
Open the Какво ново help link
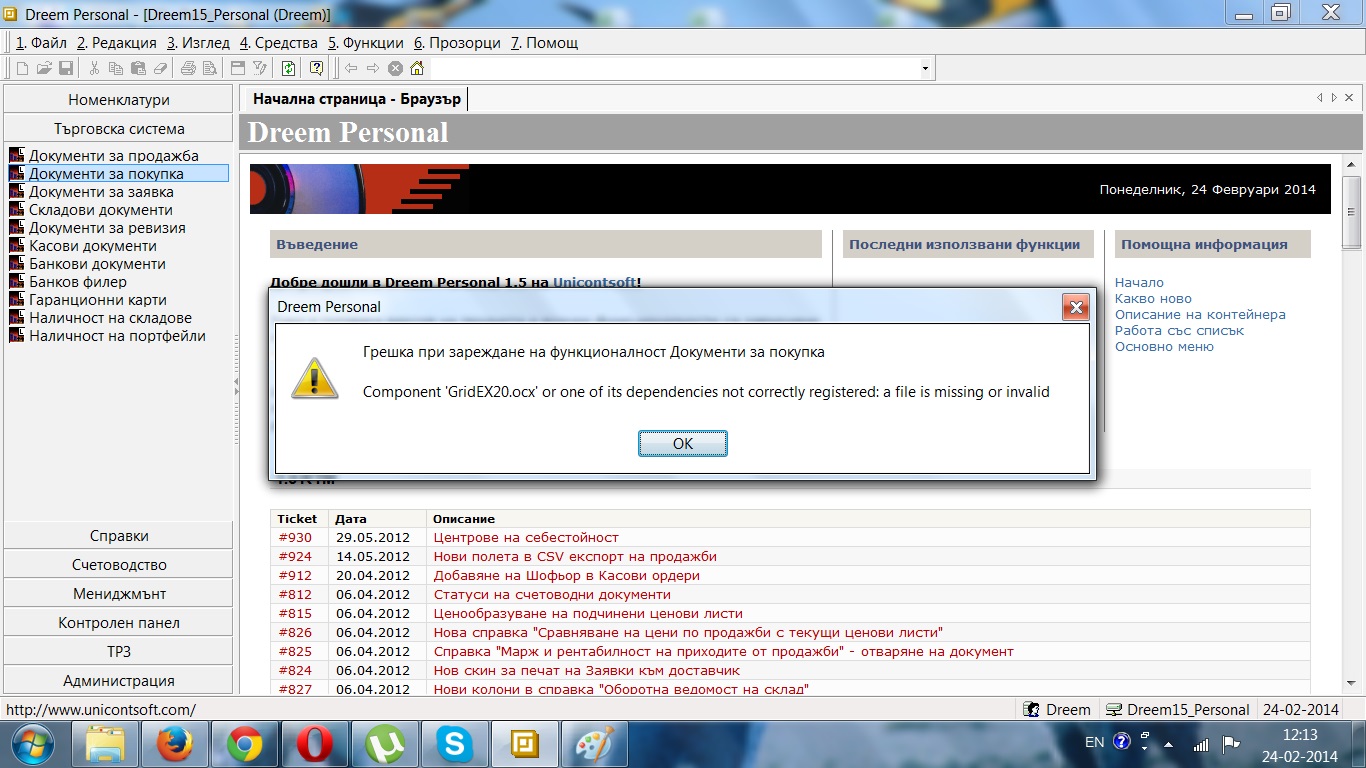(1153, 299)
